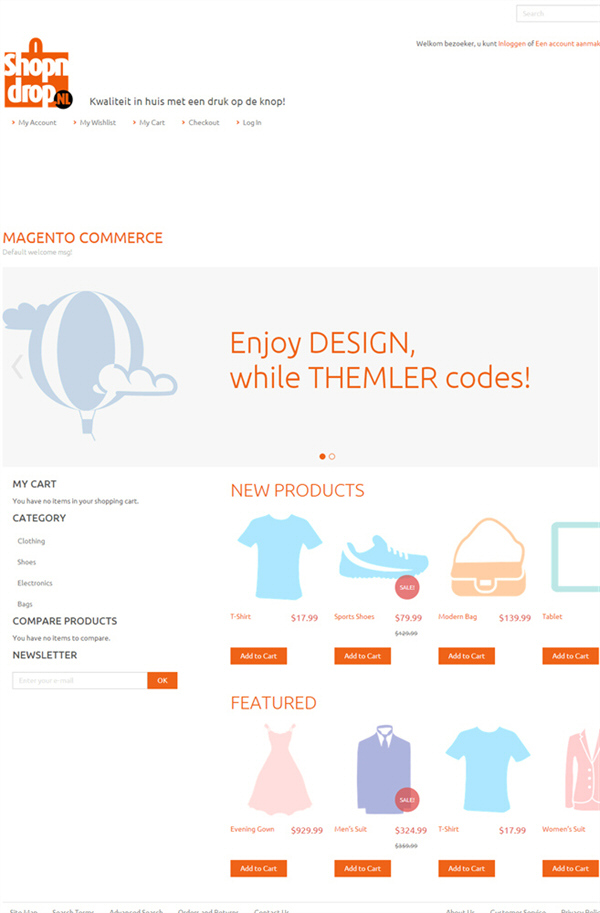600x913 pixels.
Task: Click the Inloggen link
Action: [511, 44]
